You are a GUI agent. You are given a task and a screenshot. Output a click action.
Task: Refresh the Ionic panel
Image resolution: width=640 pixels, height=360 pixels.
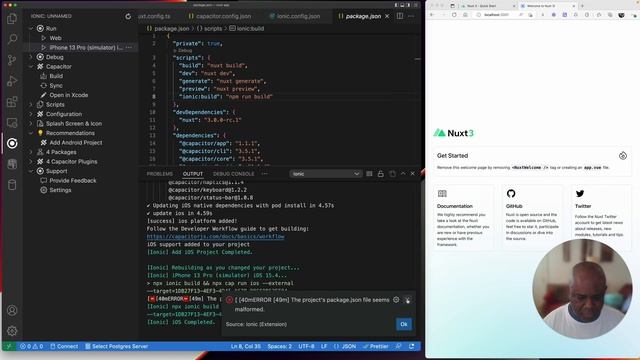click(x=128, y=16)
